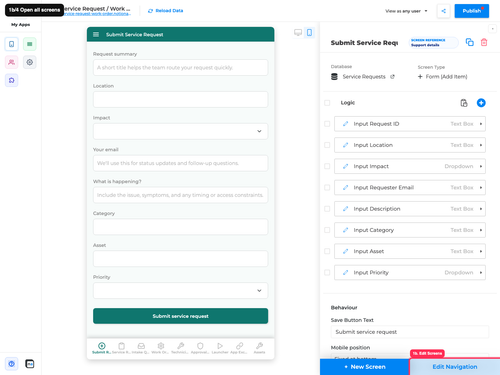Image resolution: width=500 pixels, height=375 pixels.
Task: Open the settings gear icon in sidebar
Action: pyautogui.click(x=30, y=62)
